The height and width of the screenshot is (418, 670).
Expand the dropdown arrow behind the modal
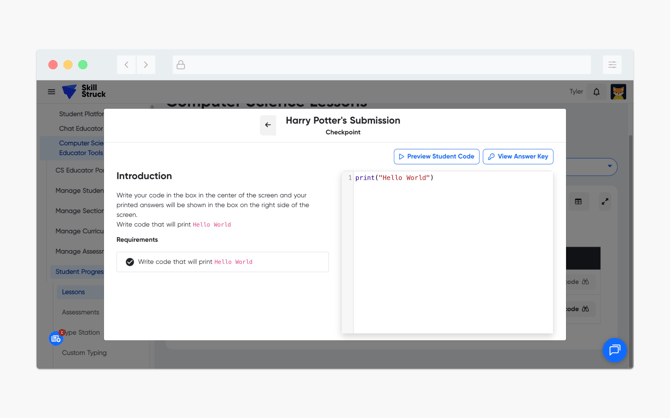pos(610,167)
